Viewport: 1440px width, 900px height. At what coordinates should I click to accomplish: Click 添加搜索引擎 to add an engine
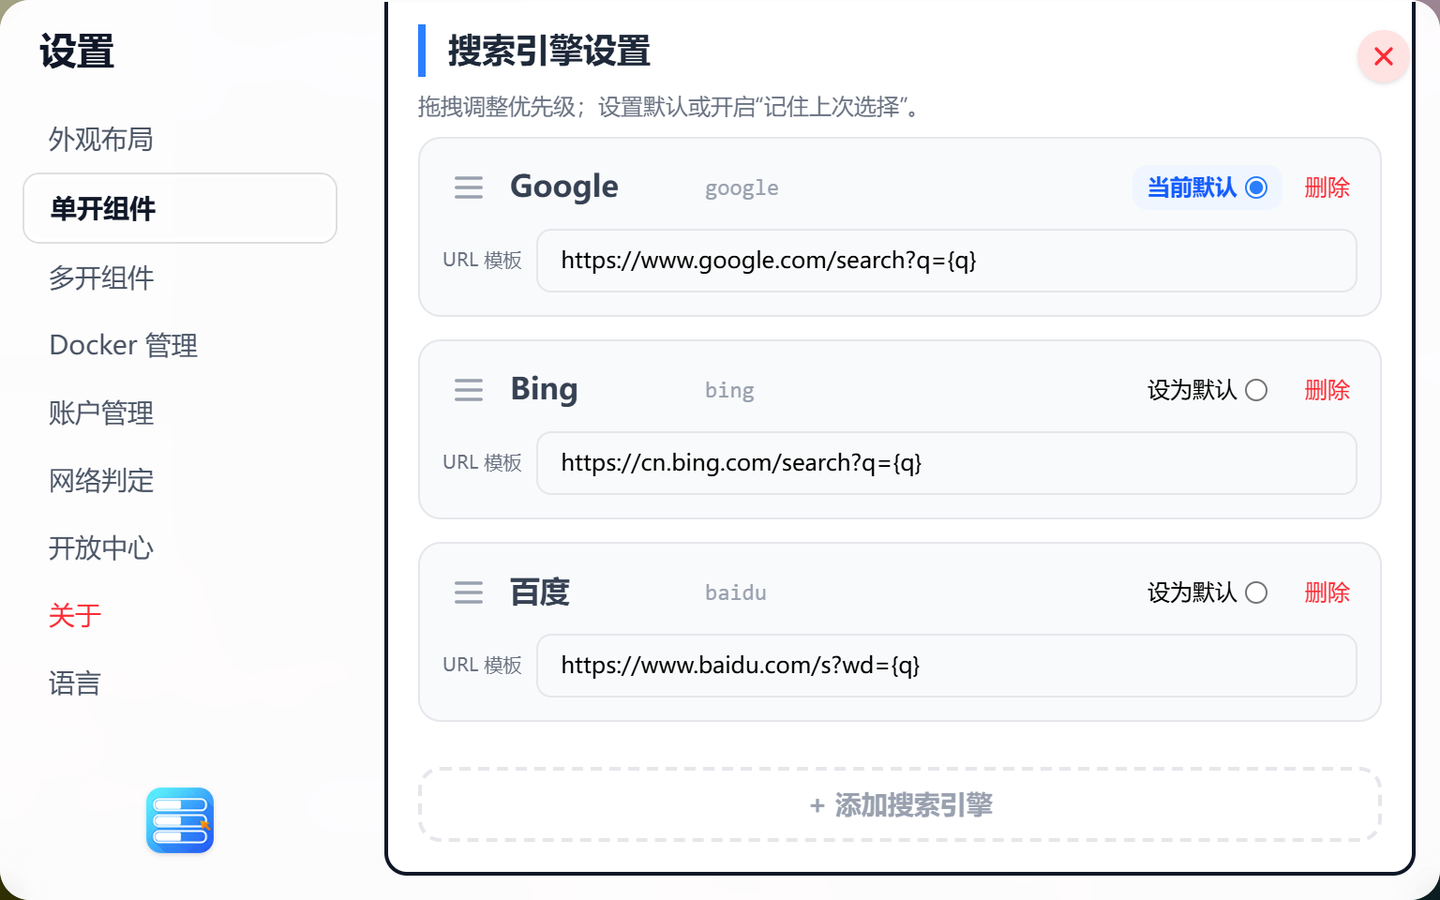[x=900, y=805]
